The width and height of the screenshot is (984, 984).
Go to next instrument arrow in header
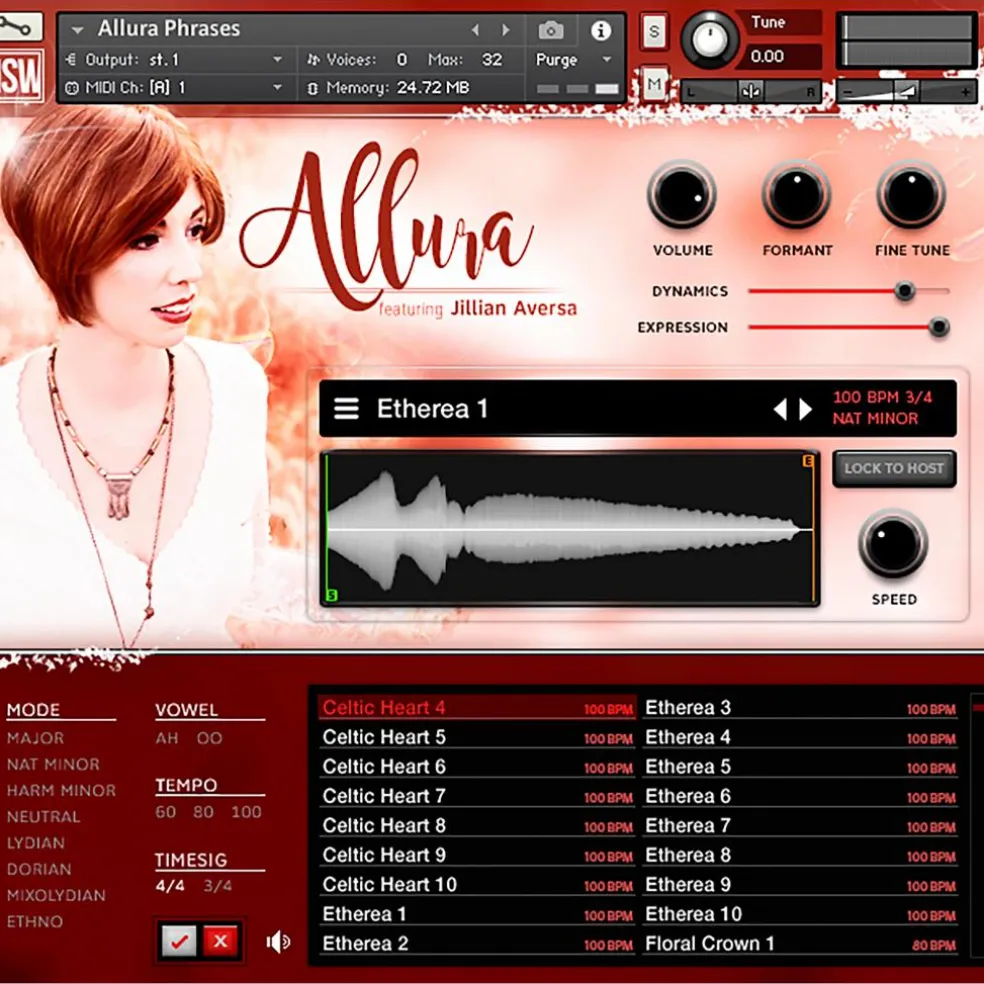click(x=505, y=29)
